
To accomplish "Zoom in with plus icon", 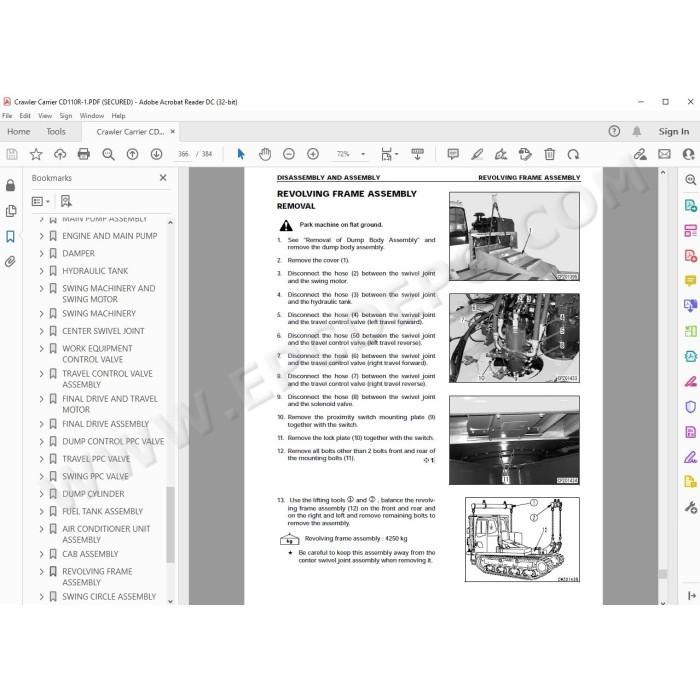I will coord(313,154).
